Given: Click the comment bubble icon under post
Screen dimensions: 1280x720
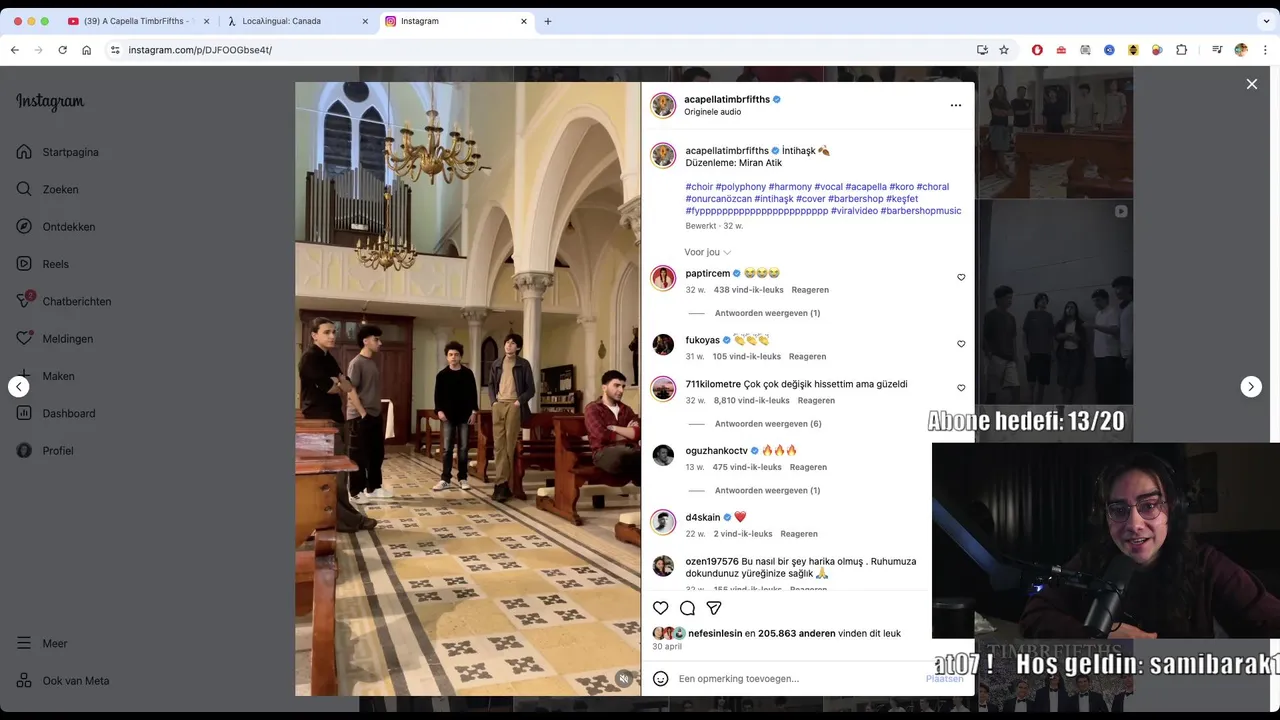Looking at the screenshot, I should [687, 608].
